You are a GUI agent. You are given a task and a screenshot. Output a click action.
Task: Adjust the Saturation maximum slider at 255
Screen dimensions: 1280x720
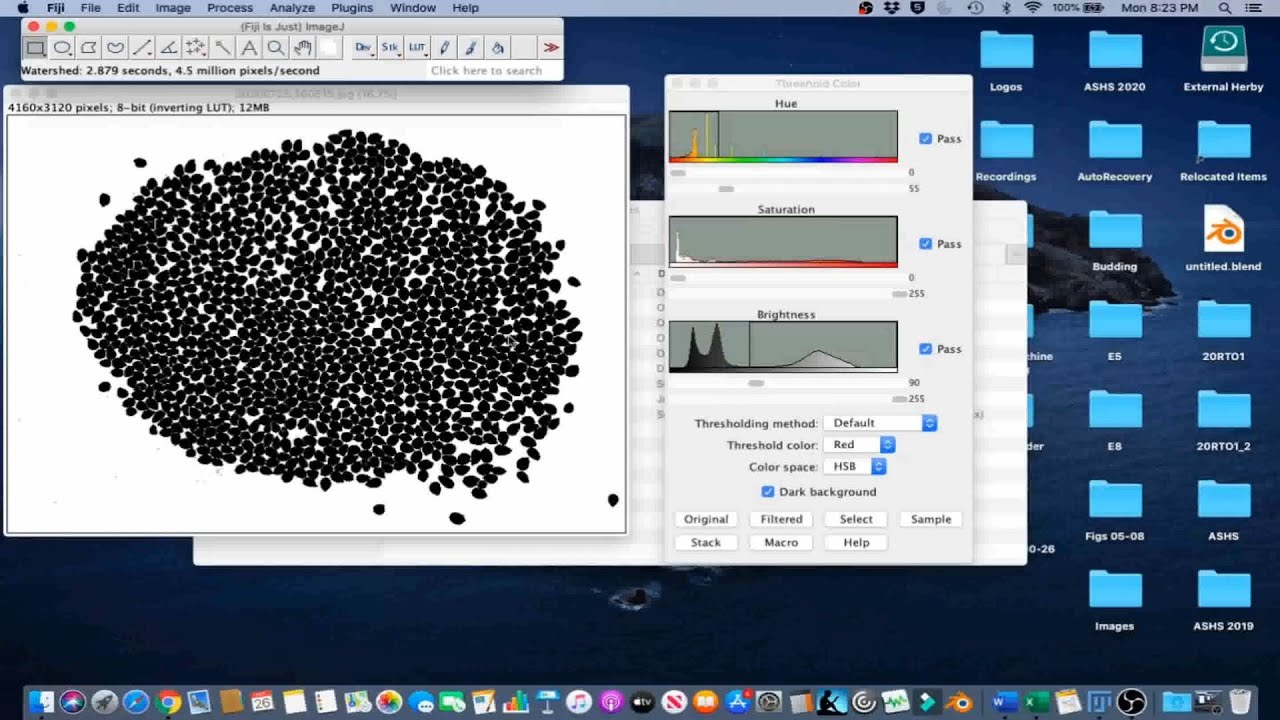[x=899, y=294]
